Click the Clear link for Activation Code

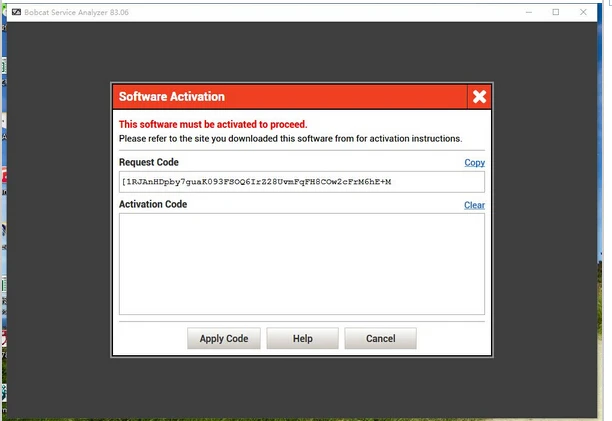(474, 205)
